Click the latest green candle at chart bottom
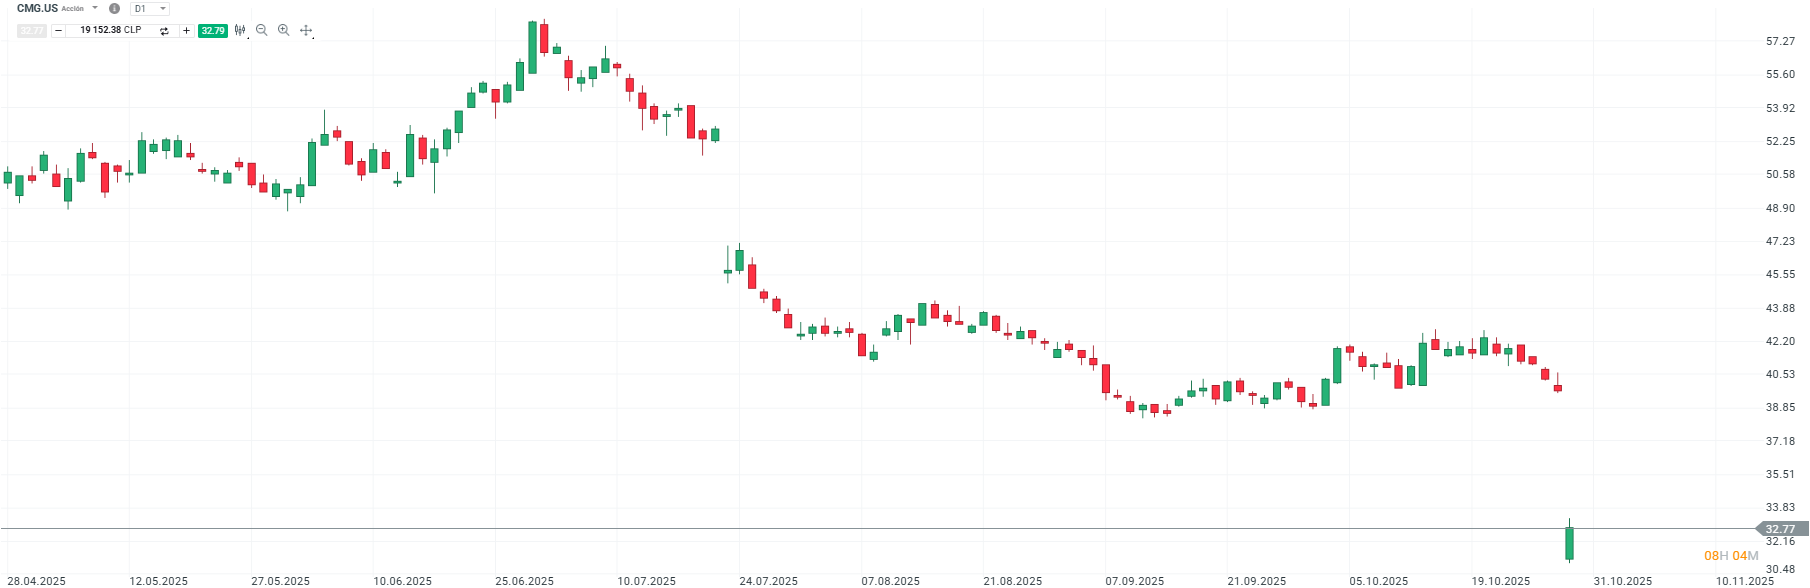Image resolution: width=1810 pixels, height=588 pixels. coord(1570,543)
